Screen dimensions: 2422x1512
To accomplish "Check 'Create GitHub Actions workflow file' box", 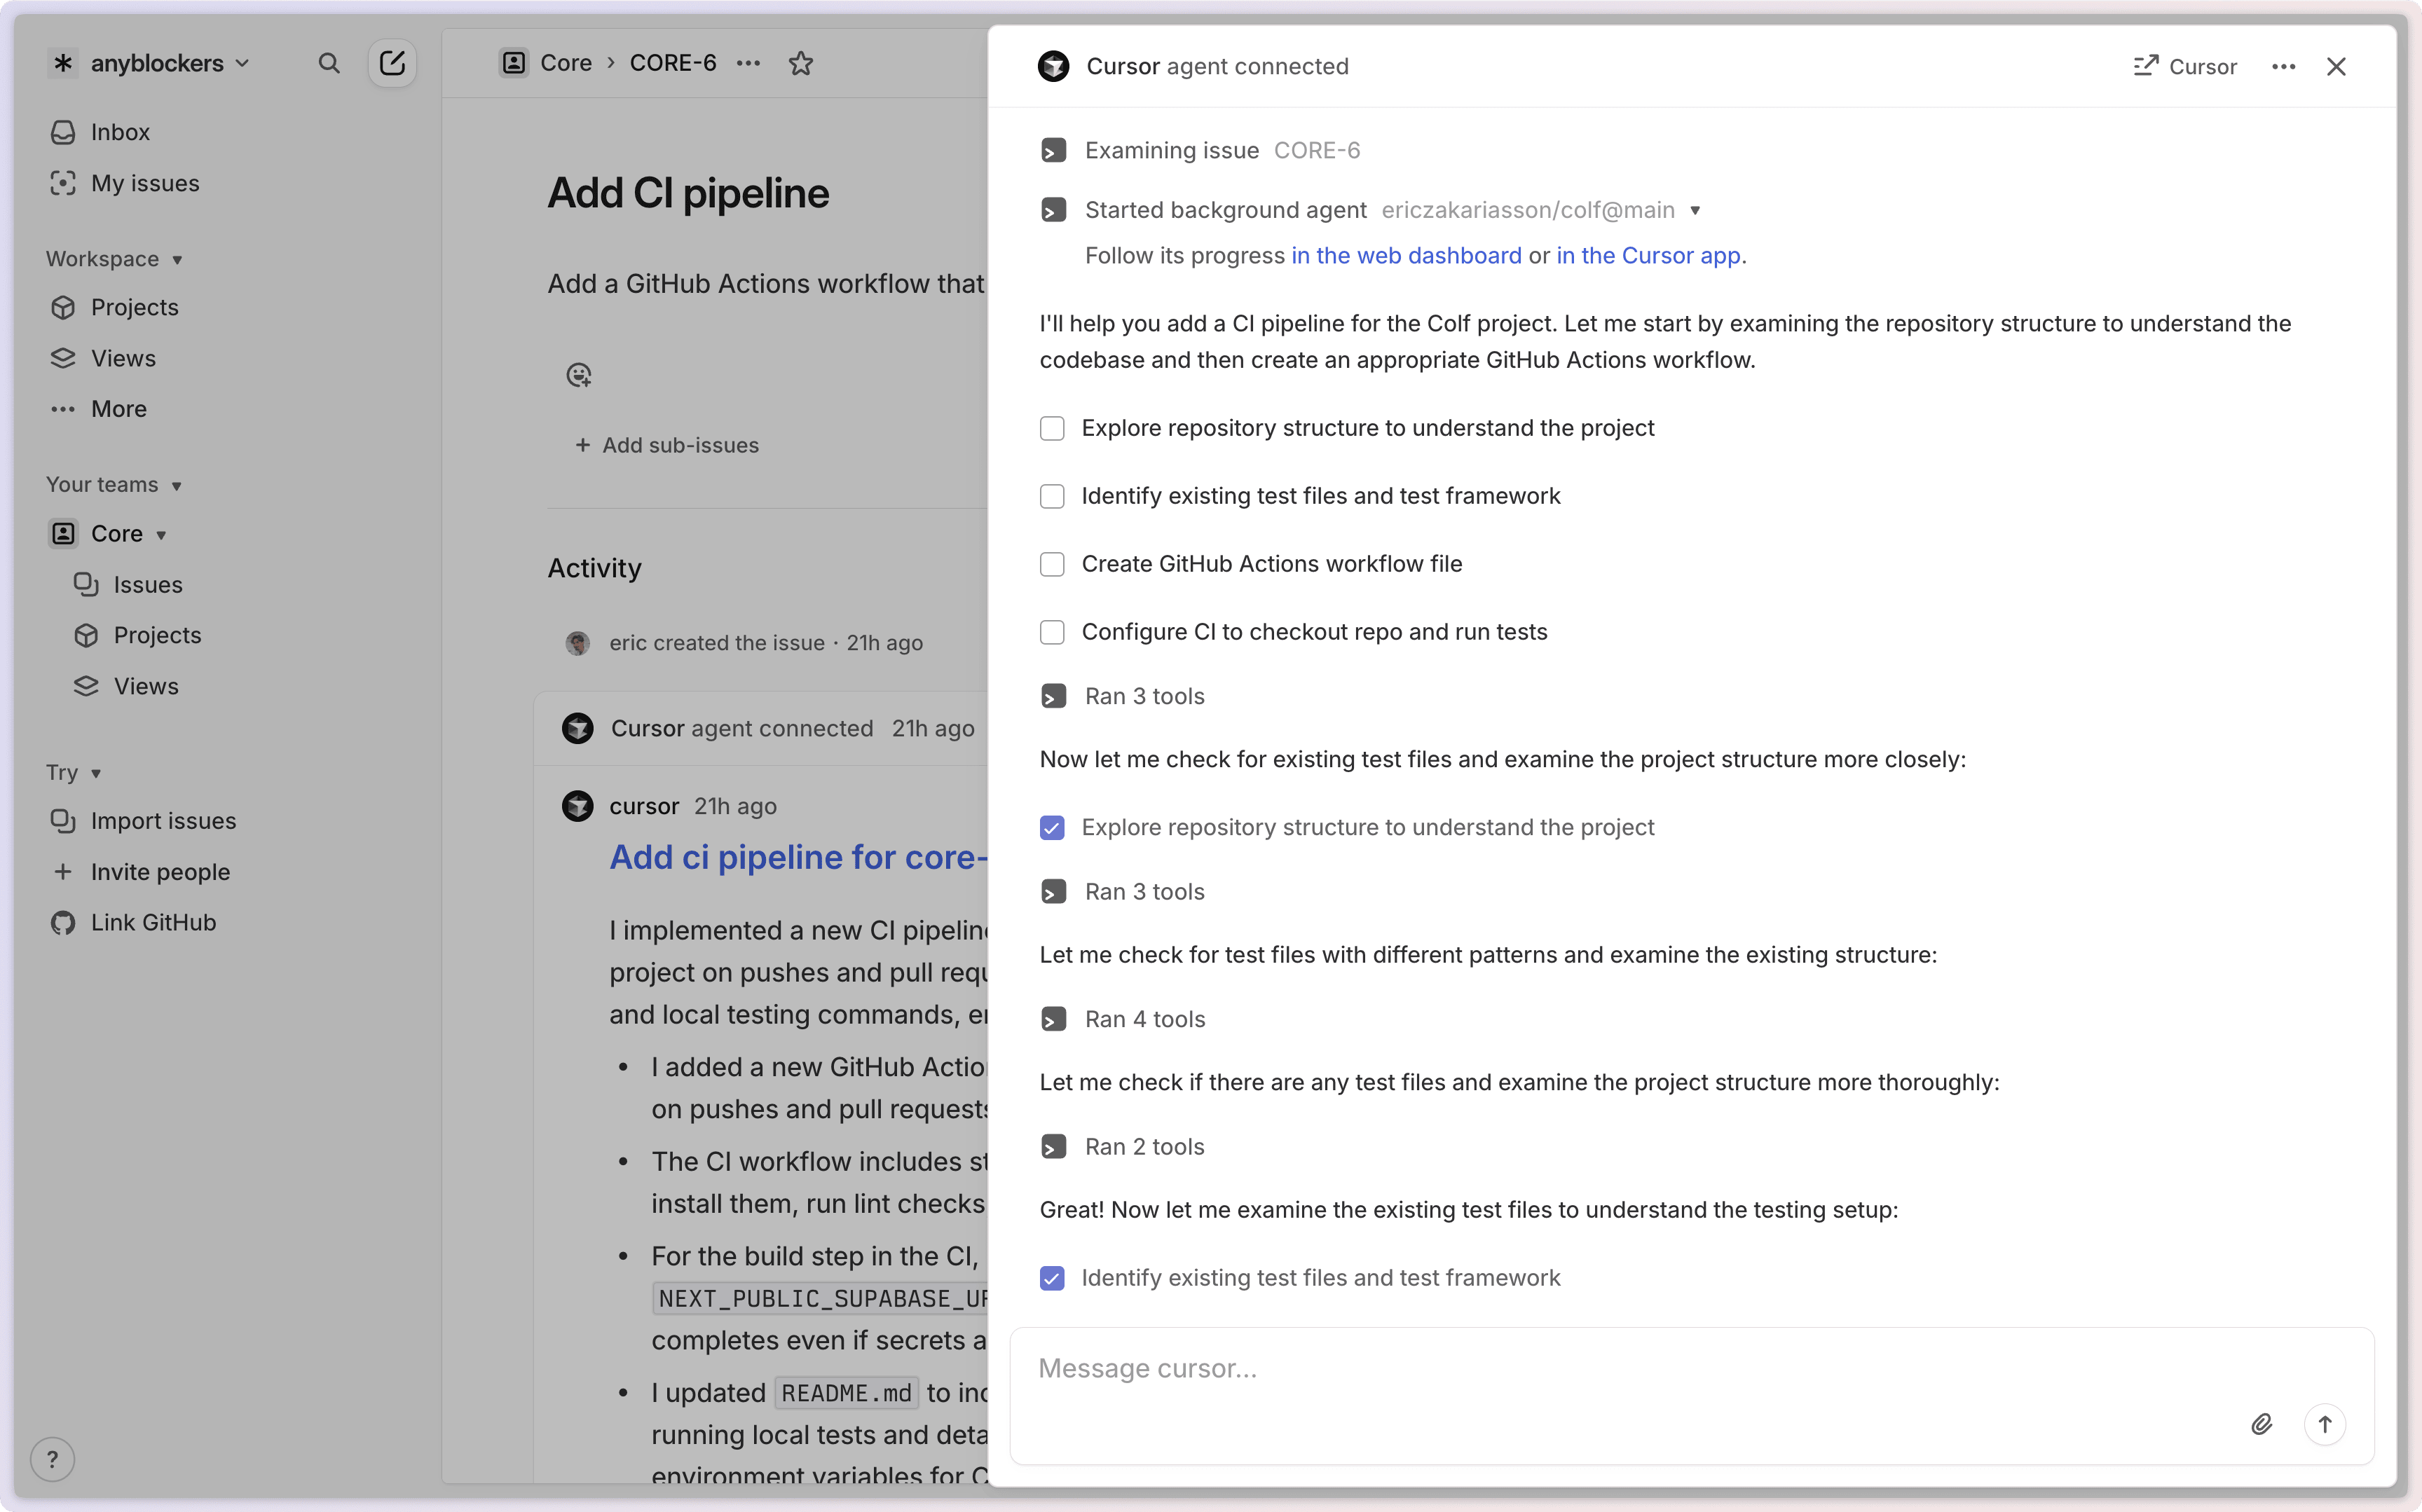I will click(x=1052, y=565).
